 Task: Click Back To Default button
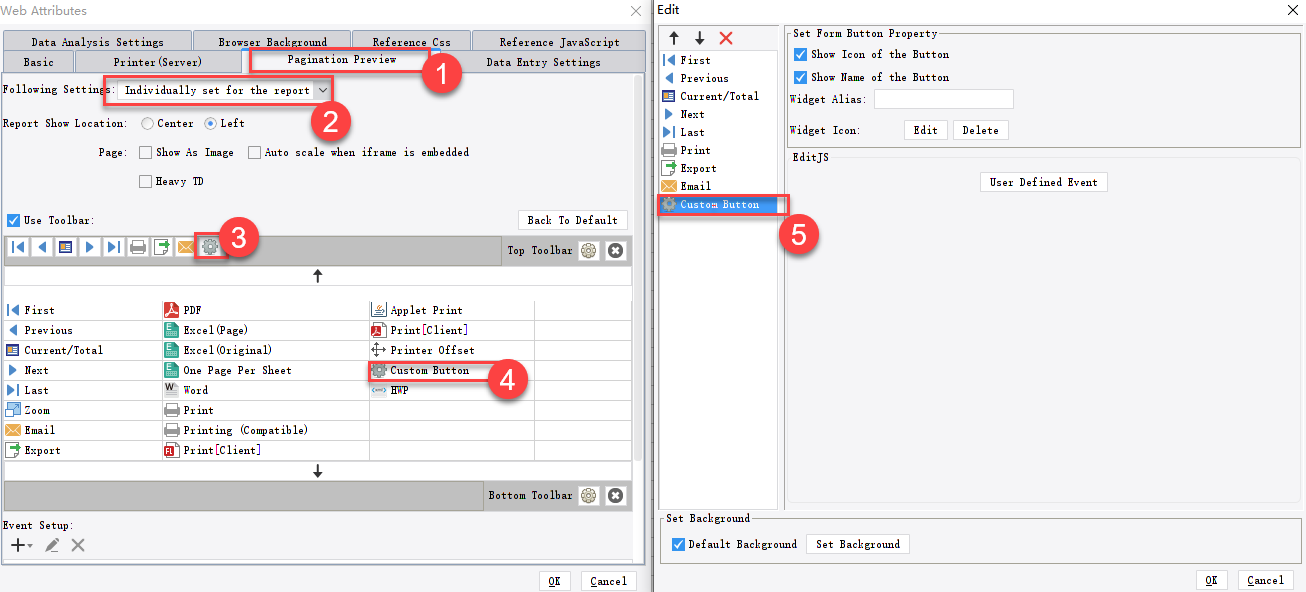tap(573, 220)
